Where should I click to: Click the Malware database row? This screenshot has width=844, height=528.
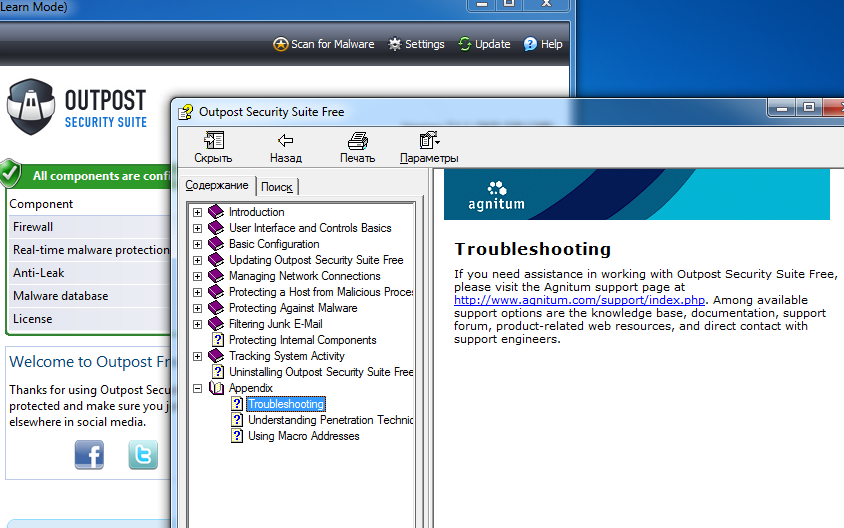tap(89, 296)
